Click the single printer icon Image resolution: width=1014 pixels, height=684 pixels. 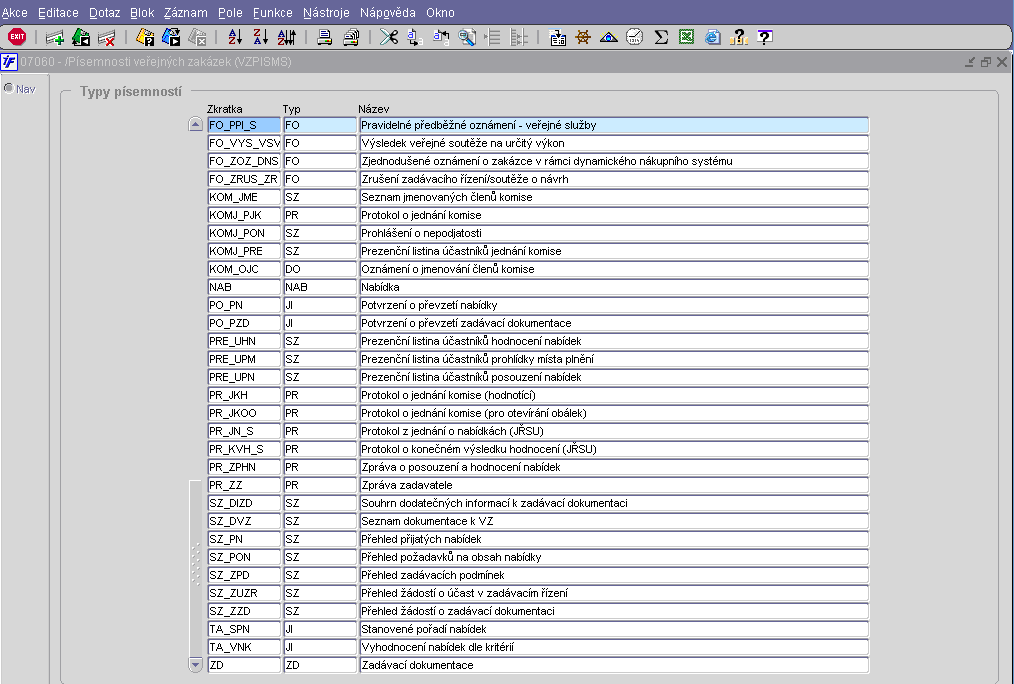pyautogui.click(x=325, y=37)
